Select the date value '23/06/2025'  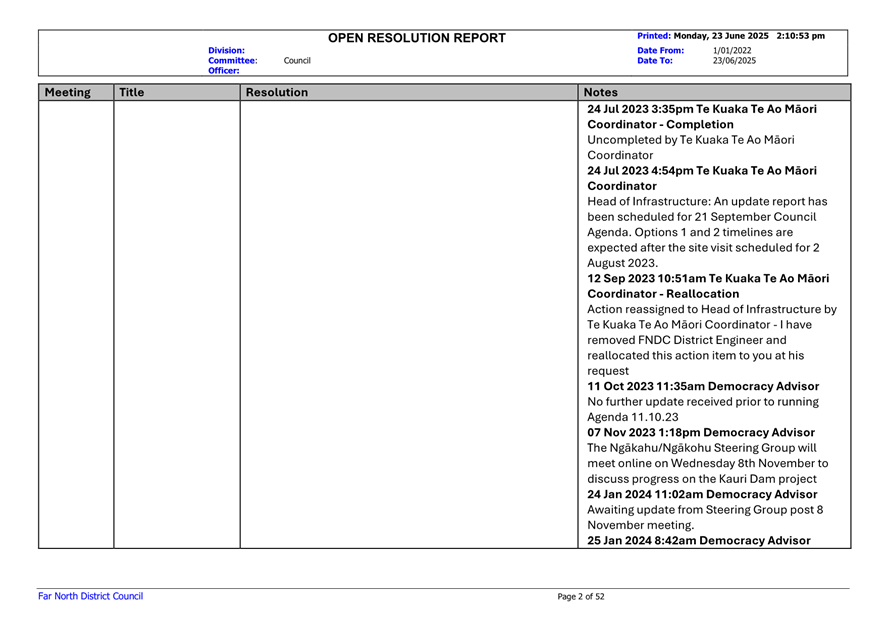coord(734,60)
